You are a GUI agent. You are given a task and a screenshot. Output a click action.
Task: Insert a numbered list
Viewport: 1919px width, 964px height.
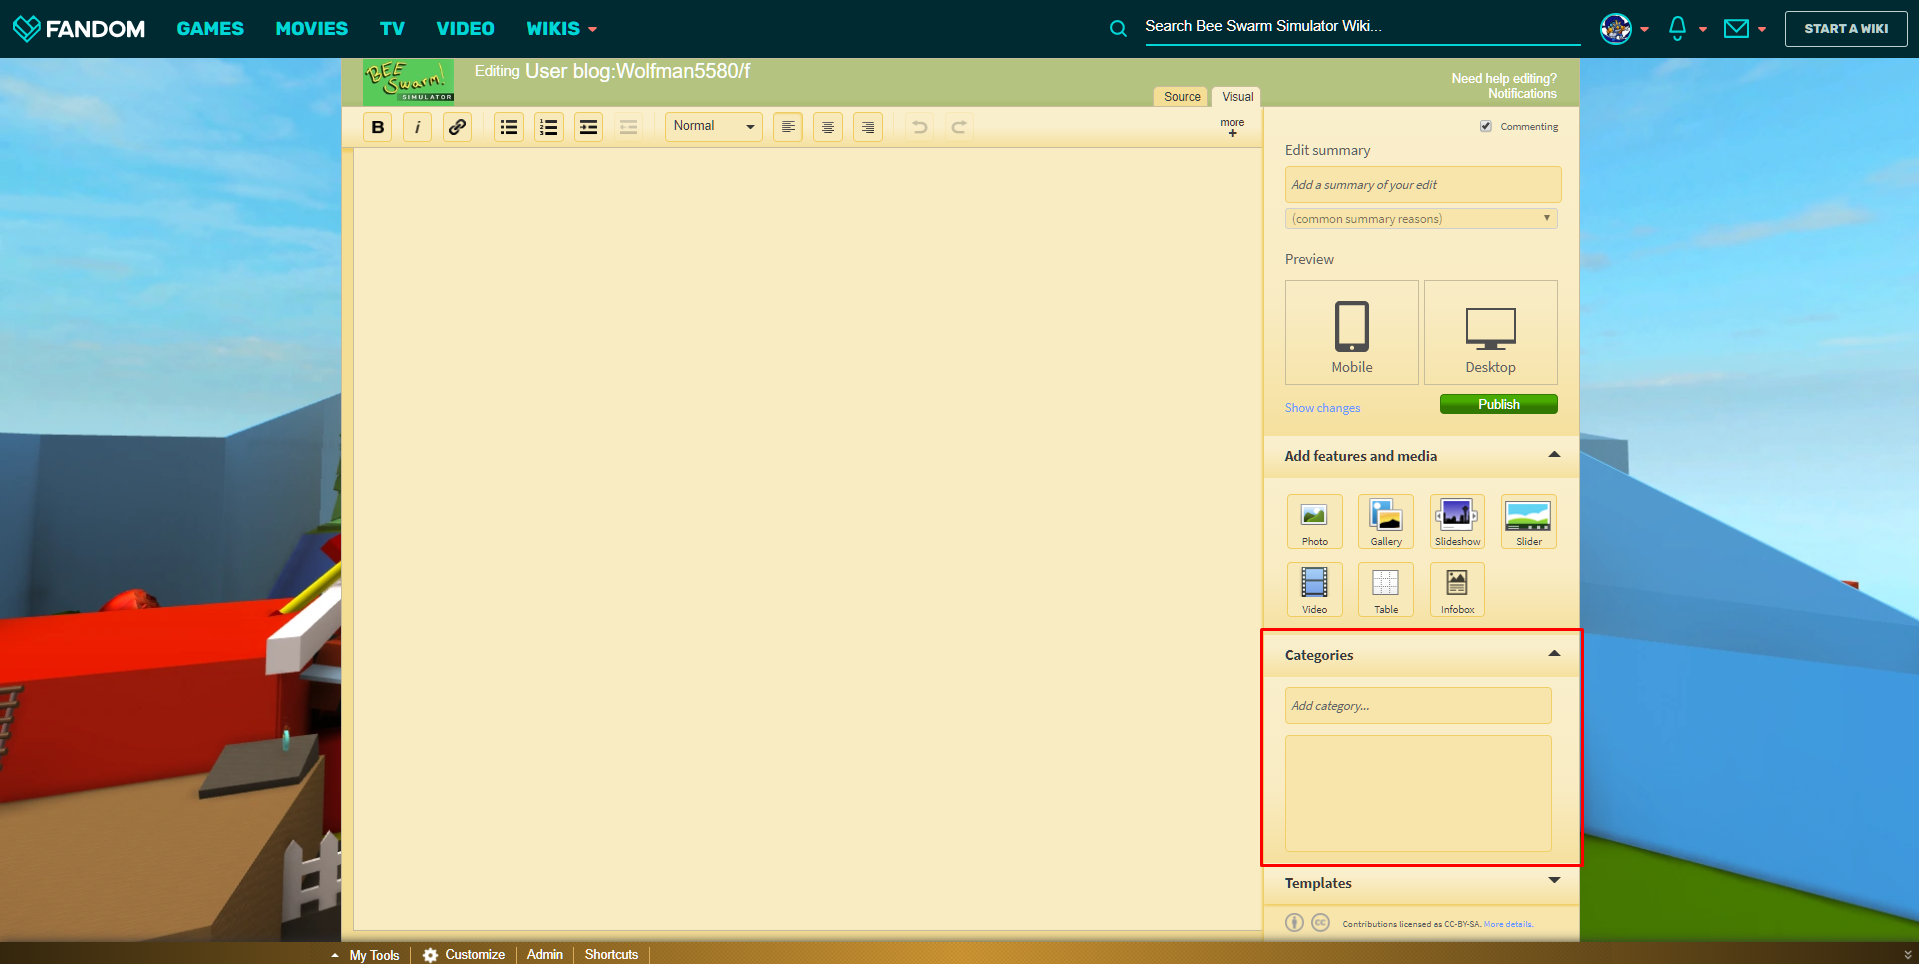tap(548, 127)
